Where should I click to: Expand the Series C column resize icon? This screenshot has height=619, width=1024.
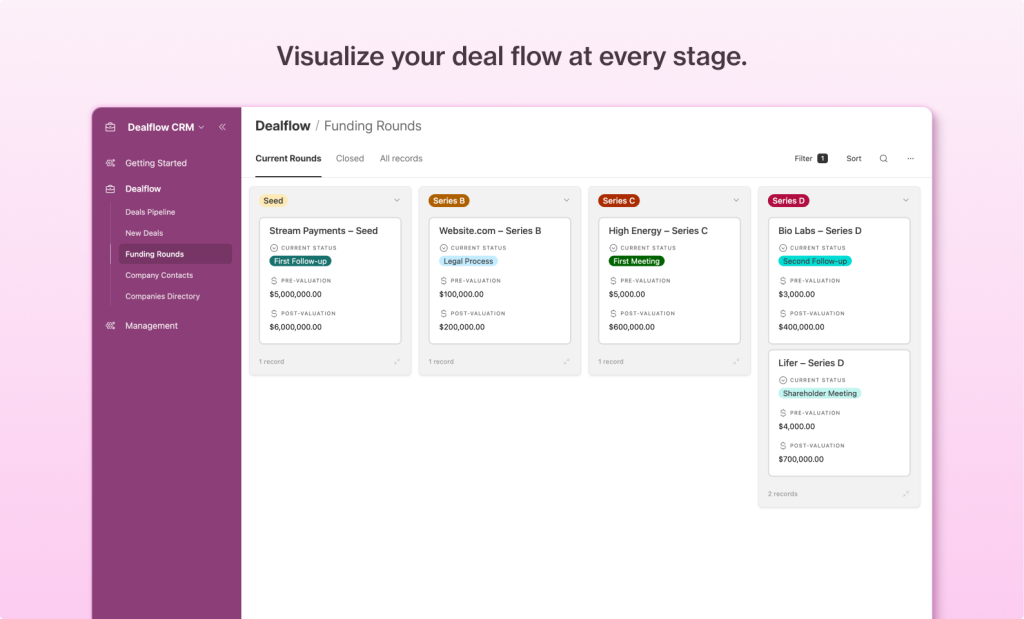click(x=736, y=361)
